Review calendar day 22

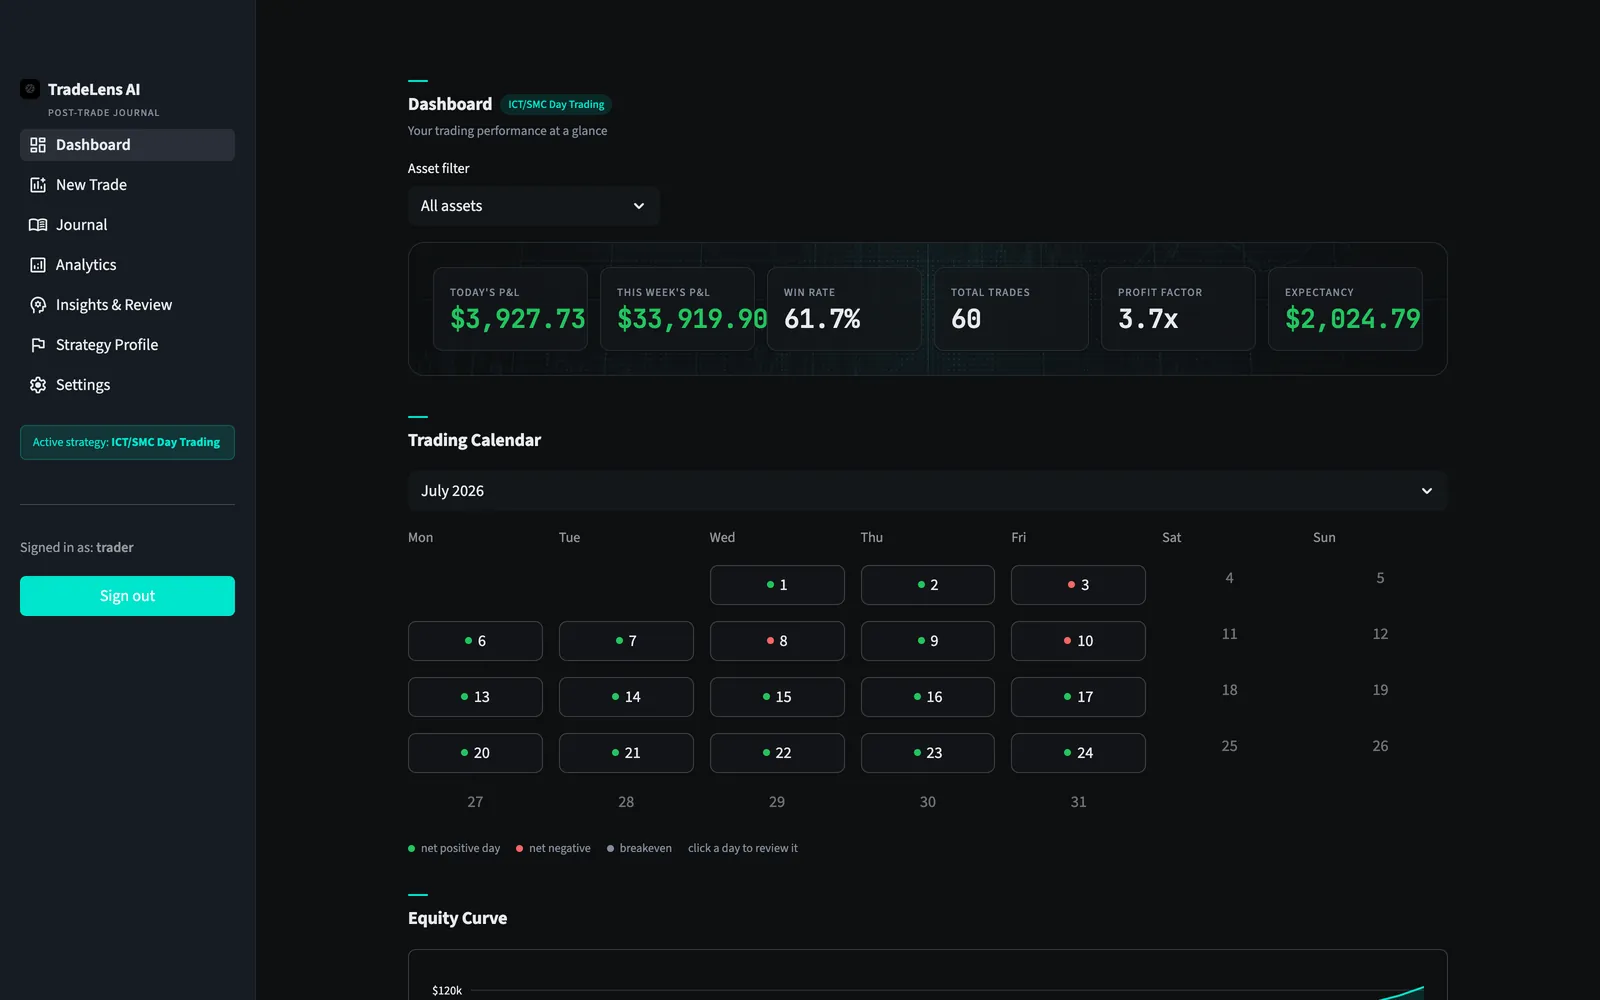click(777, 753)
